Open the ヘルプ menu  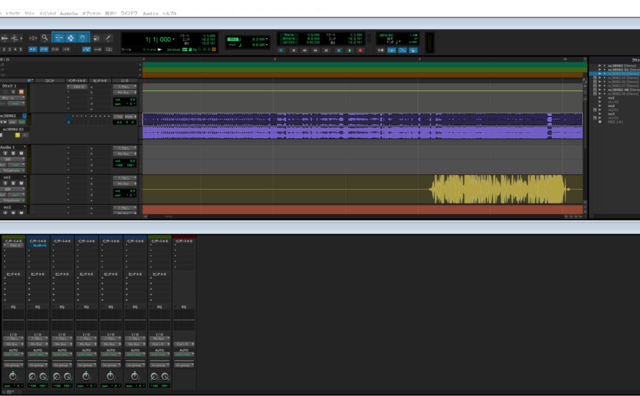(169, 13)
